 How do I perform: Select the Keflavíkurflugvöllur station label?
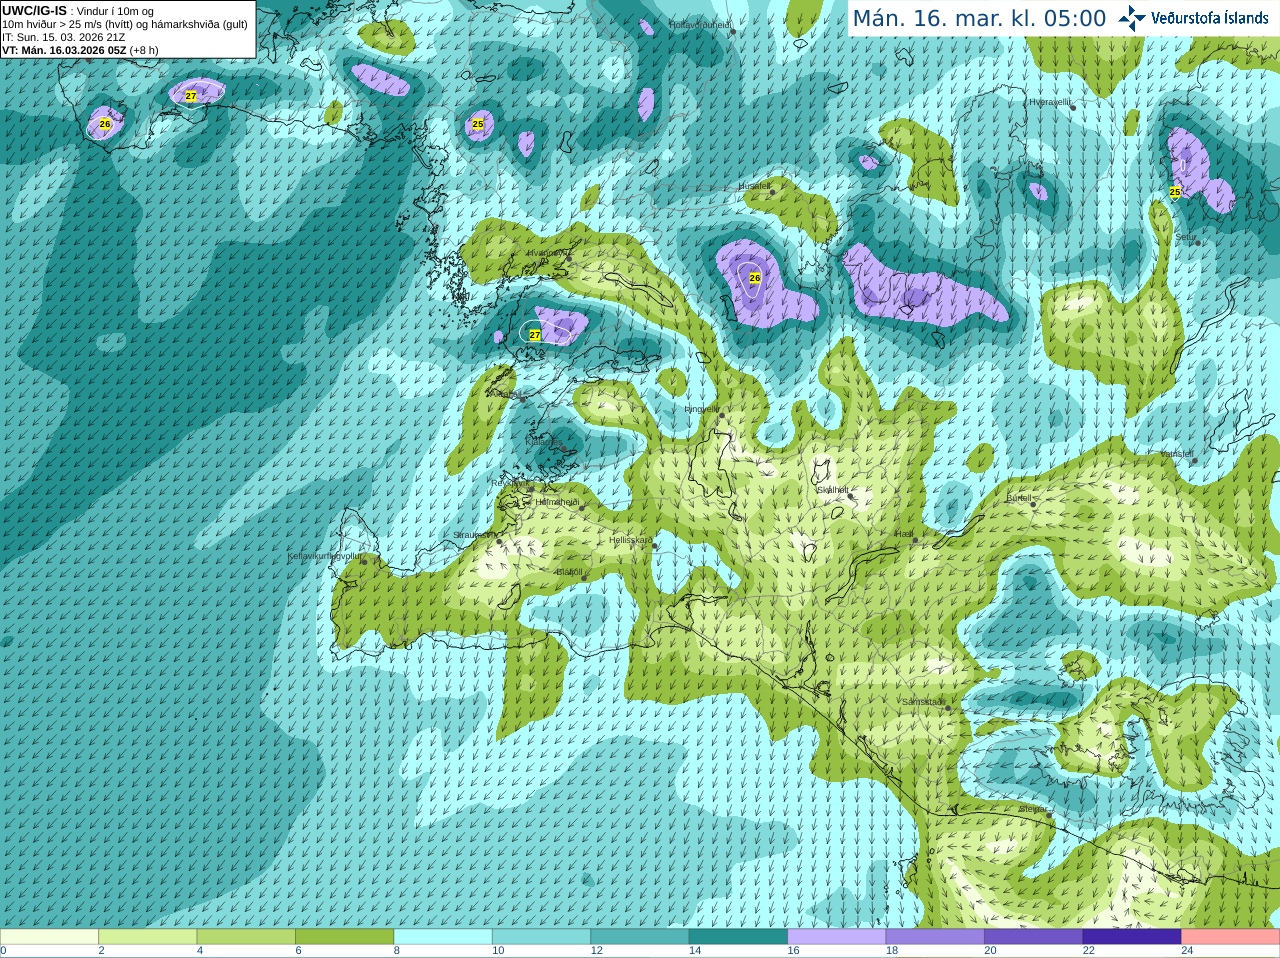pyautogui.click(x=325, y=556)
